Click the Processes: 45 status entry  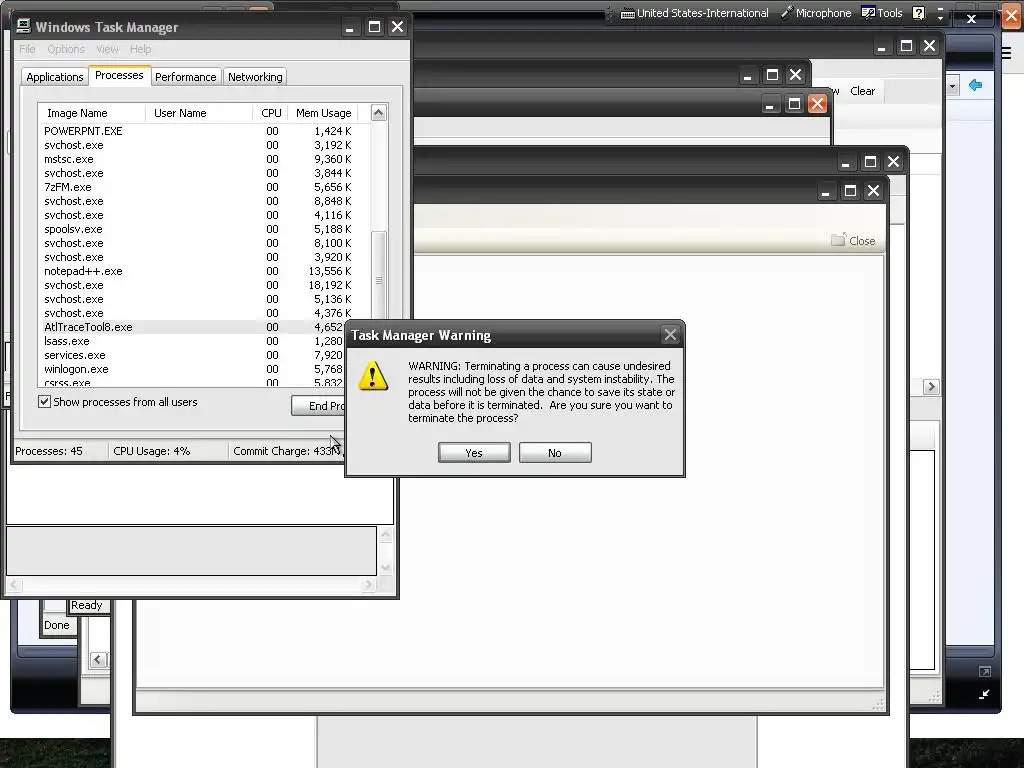49,451
